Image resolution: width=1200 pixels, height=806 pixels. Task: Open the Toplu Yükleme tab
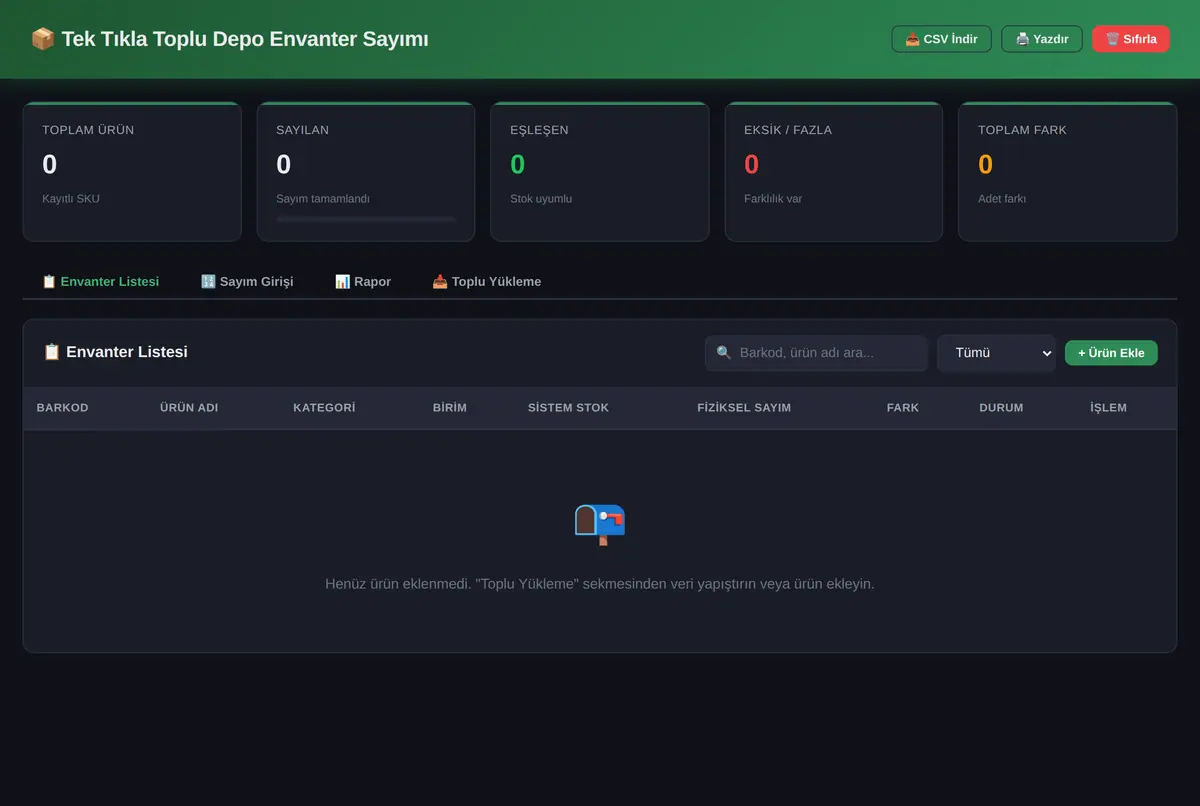point(487,281)
